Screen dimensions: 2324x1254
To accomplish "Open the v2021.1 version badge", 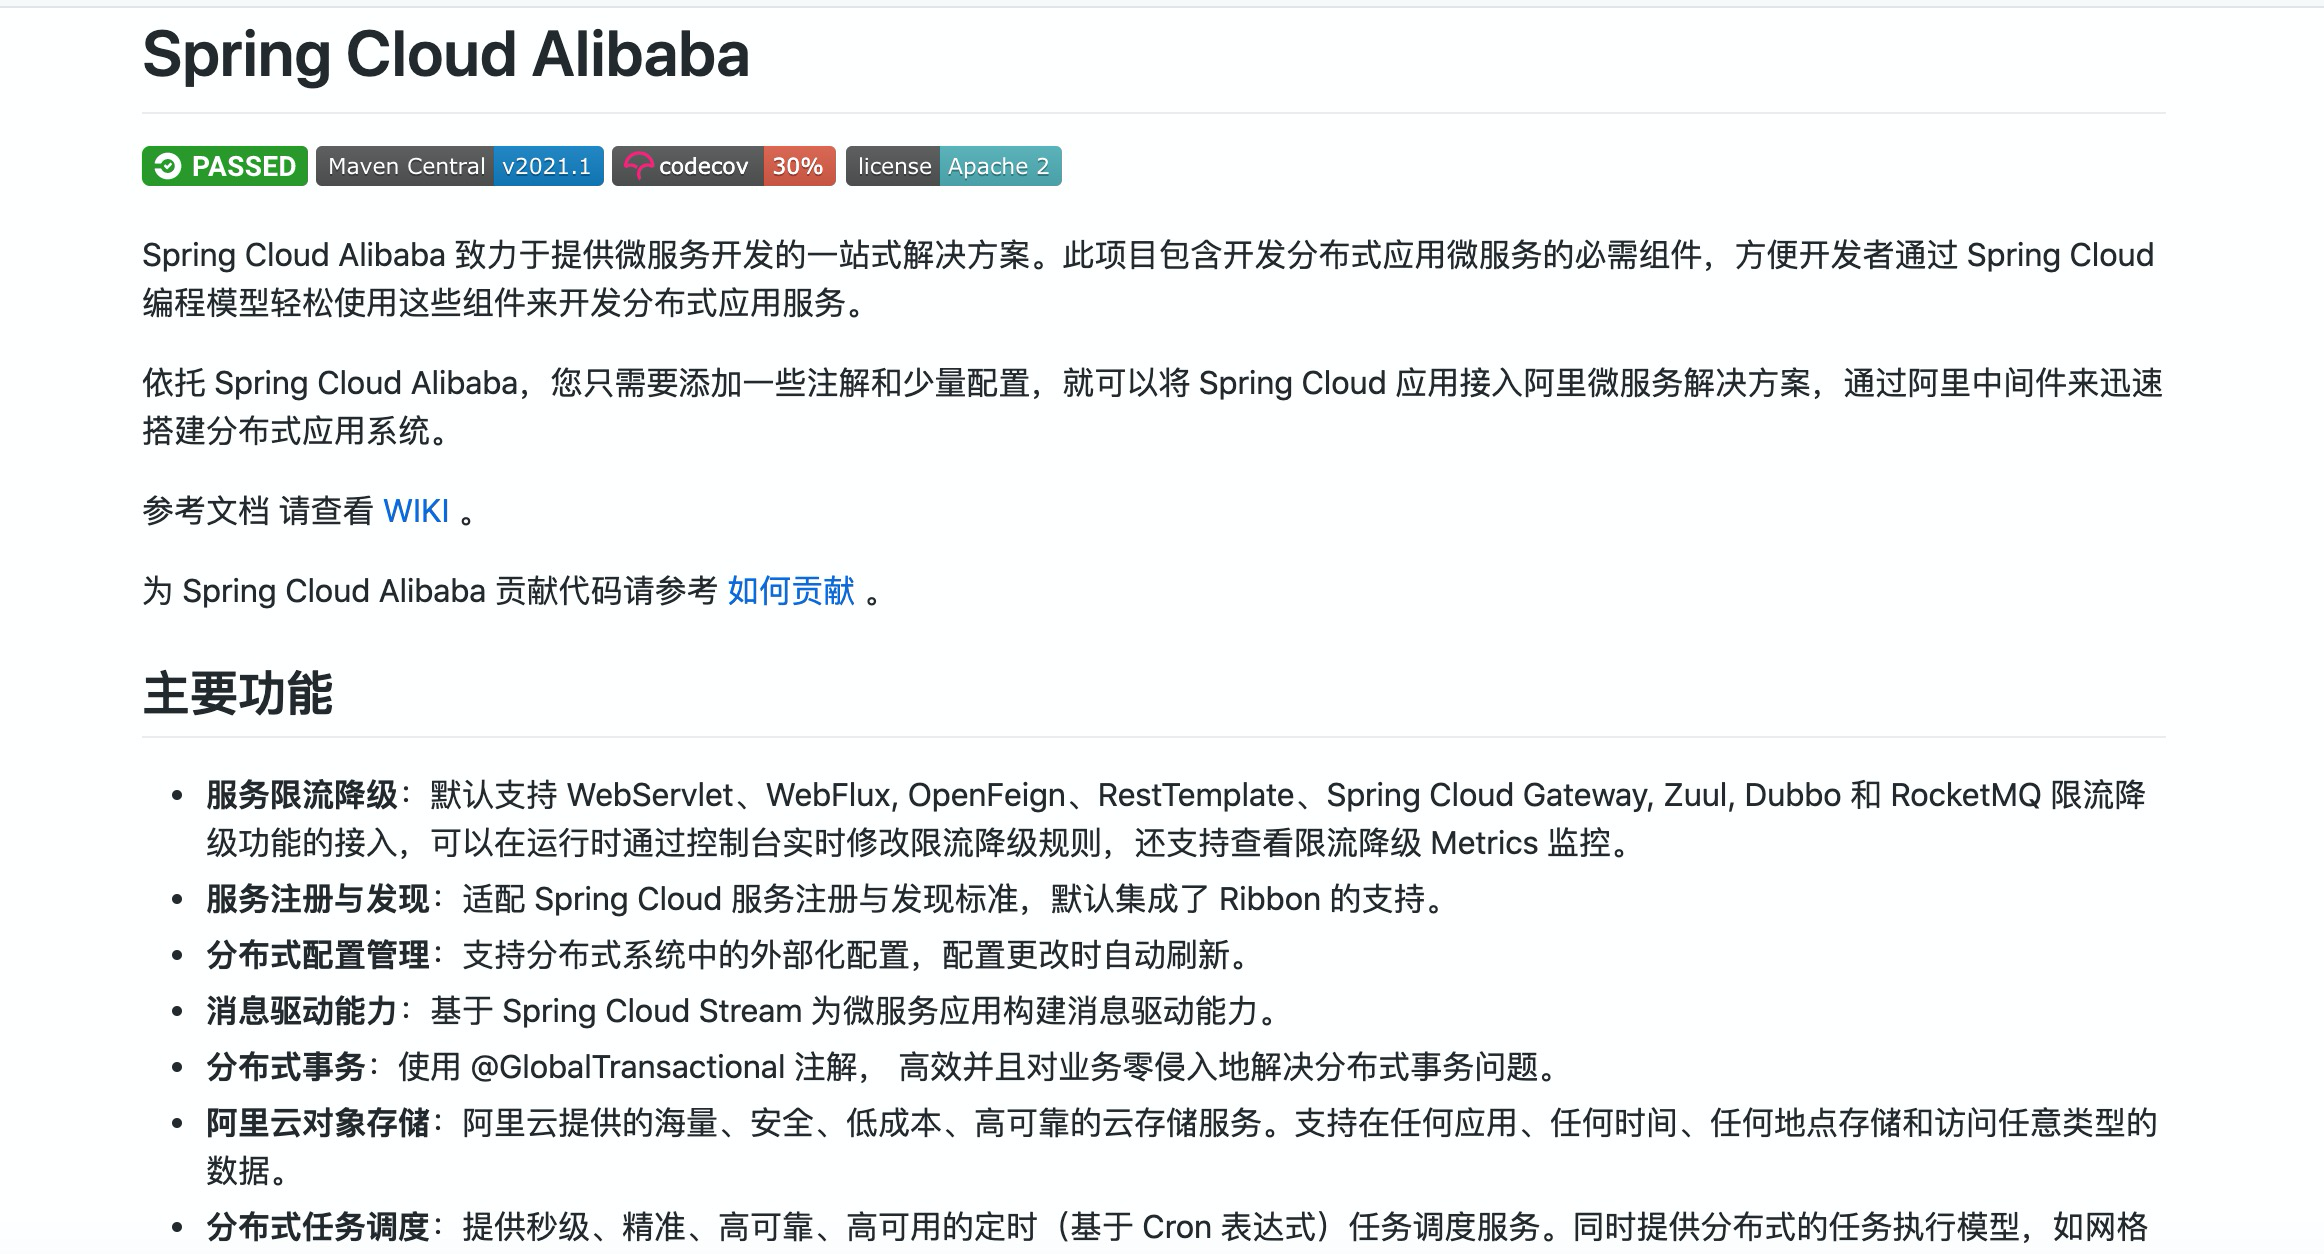I will 547,166.
